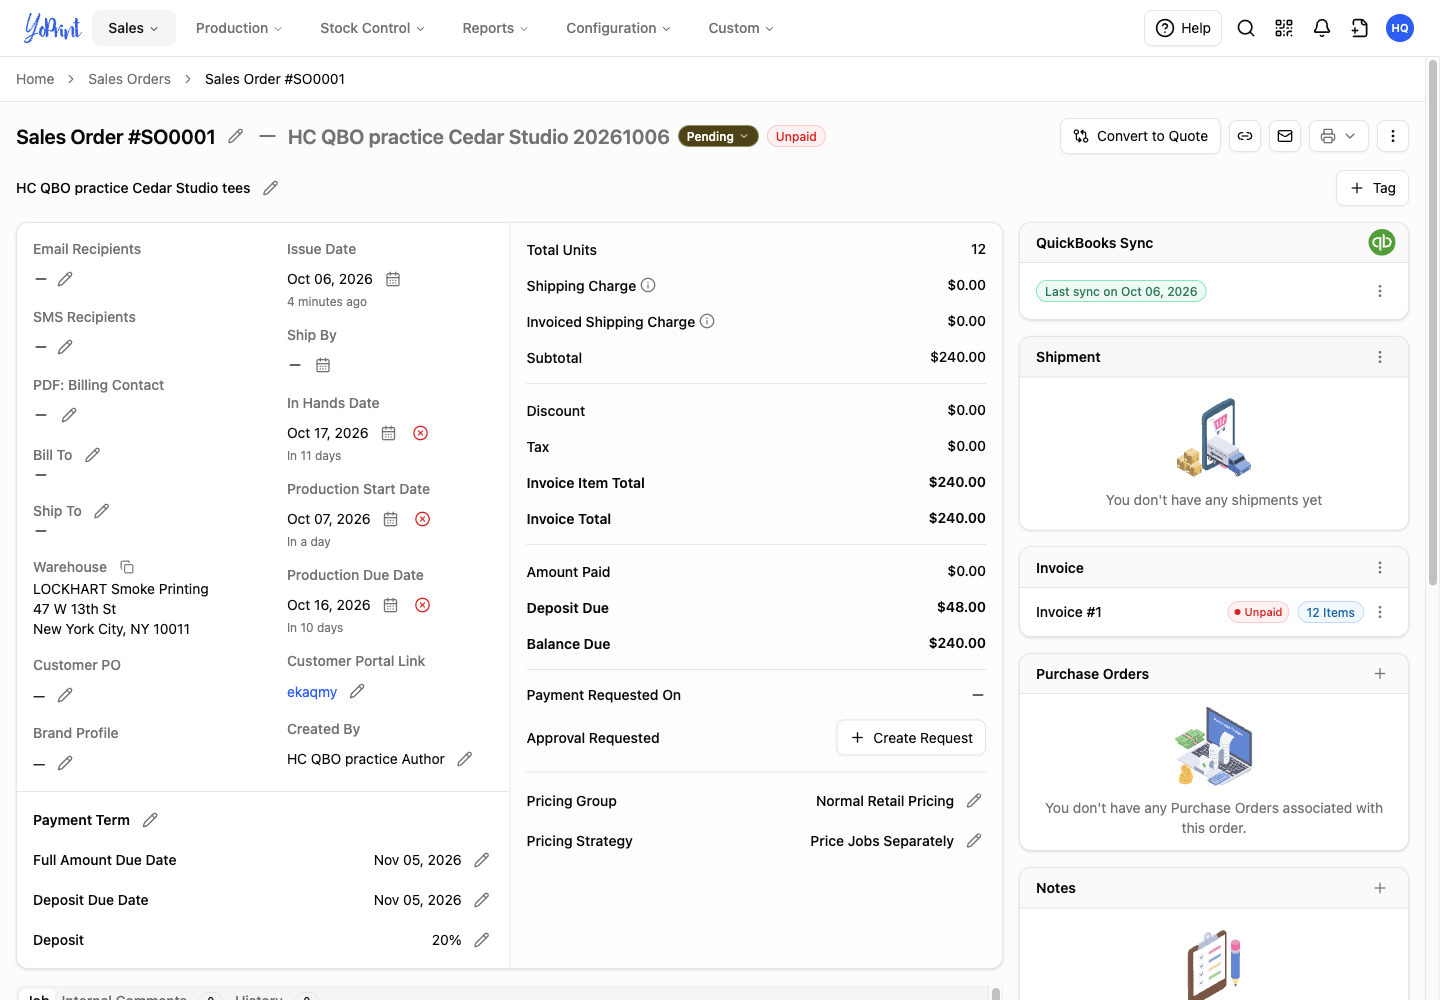Viewport: 1440px width, 1000px height.
Task: Click the HQ user avatar
Action: point(1400,28)
